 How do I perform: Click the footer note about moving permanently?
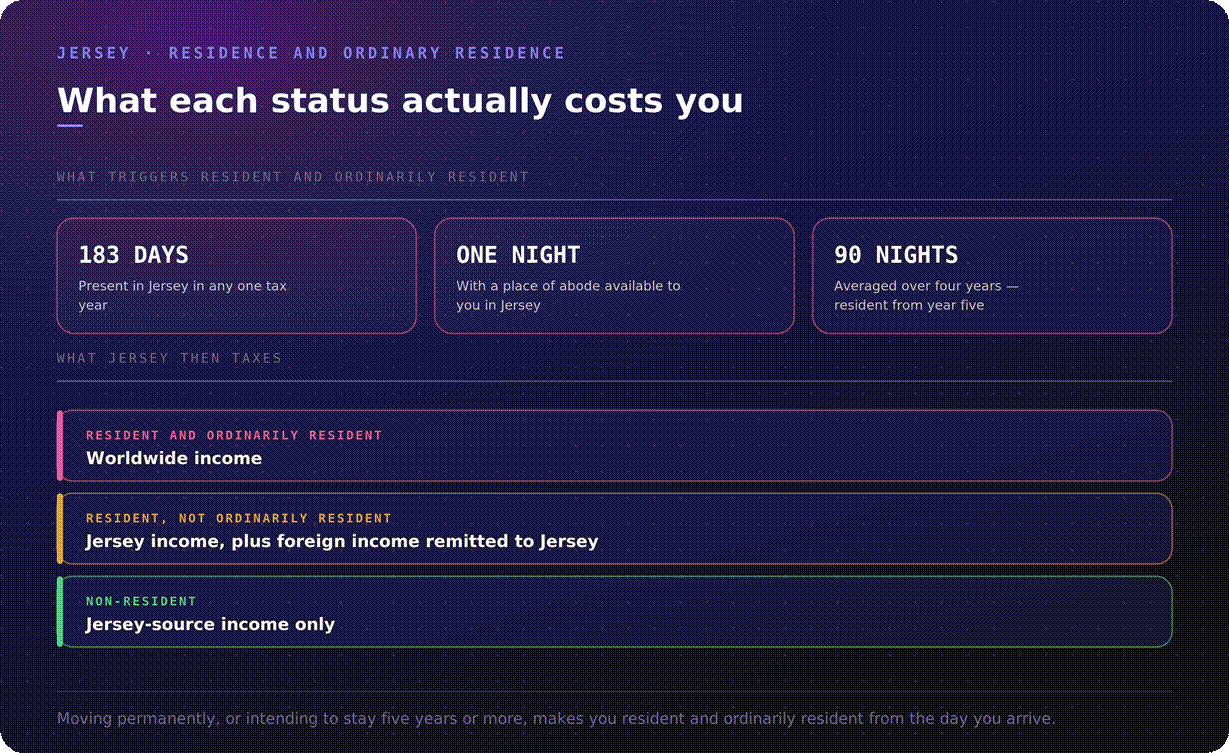556,718
